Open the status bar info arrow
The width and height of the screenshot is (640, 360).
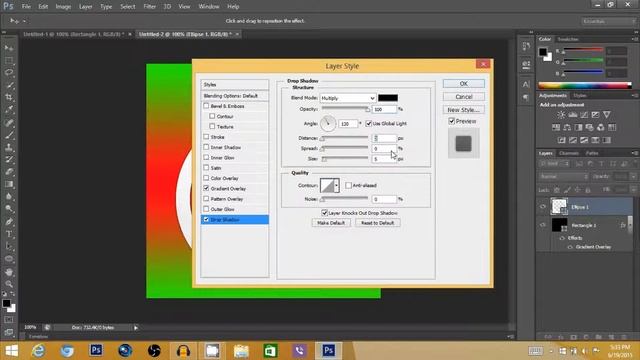pyautogui.click(x=136, y=327)
